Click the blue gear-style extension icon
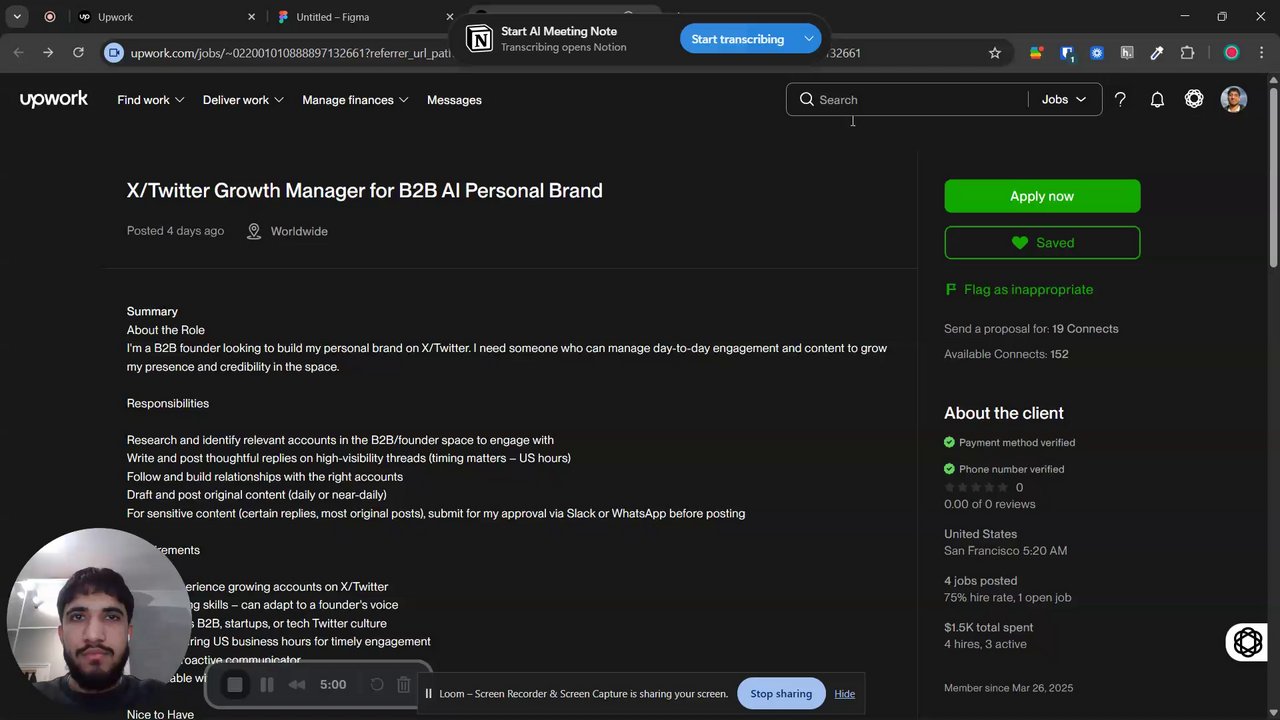The height and width of the screenshot is (720, 1280). click(x=1097, y=53)
